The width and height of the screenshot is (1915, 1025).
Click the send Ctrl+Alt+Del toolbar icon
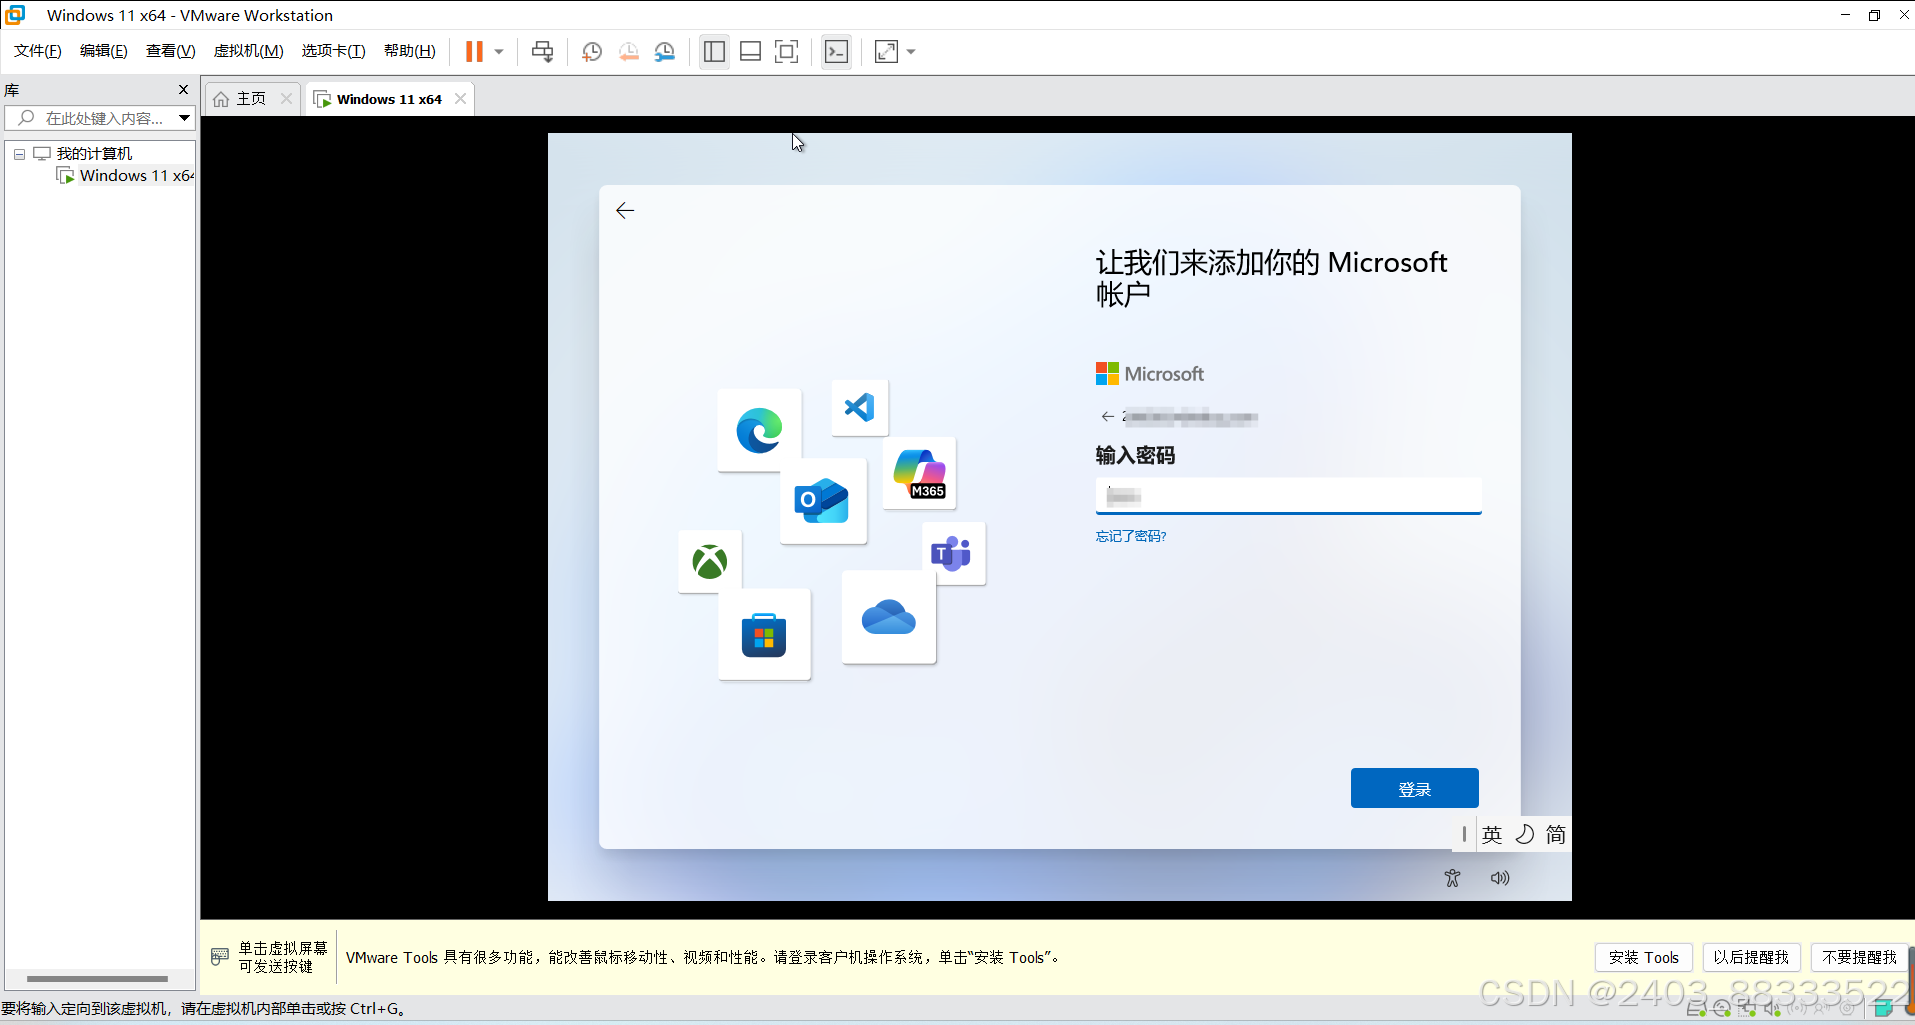[542, 52]
